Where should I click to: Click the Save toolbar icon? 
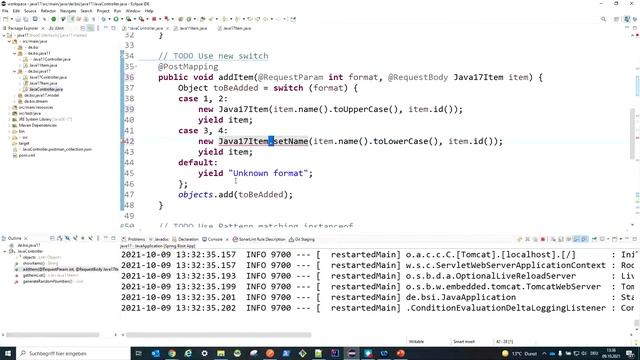click(x=18, y=19)
